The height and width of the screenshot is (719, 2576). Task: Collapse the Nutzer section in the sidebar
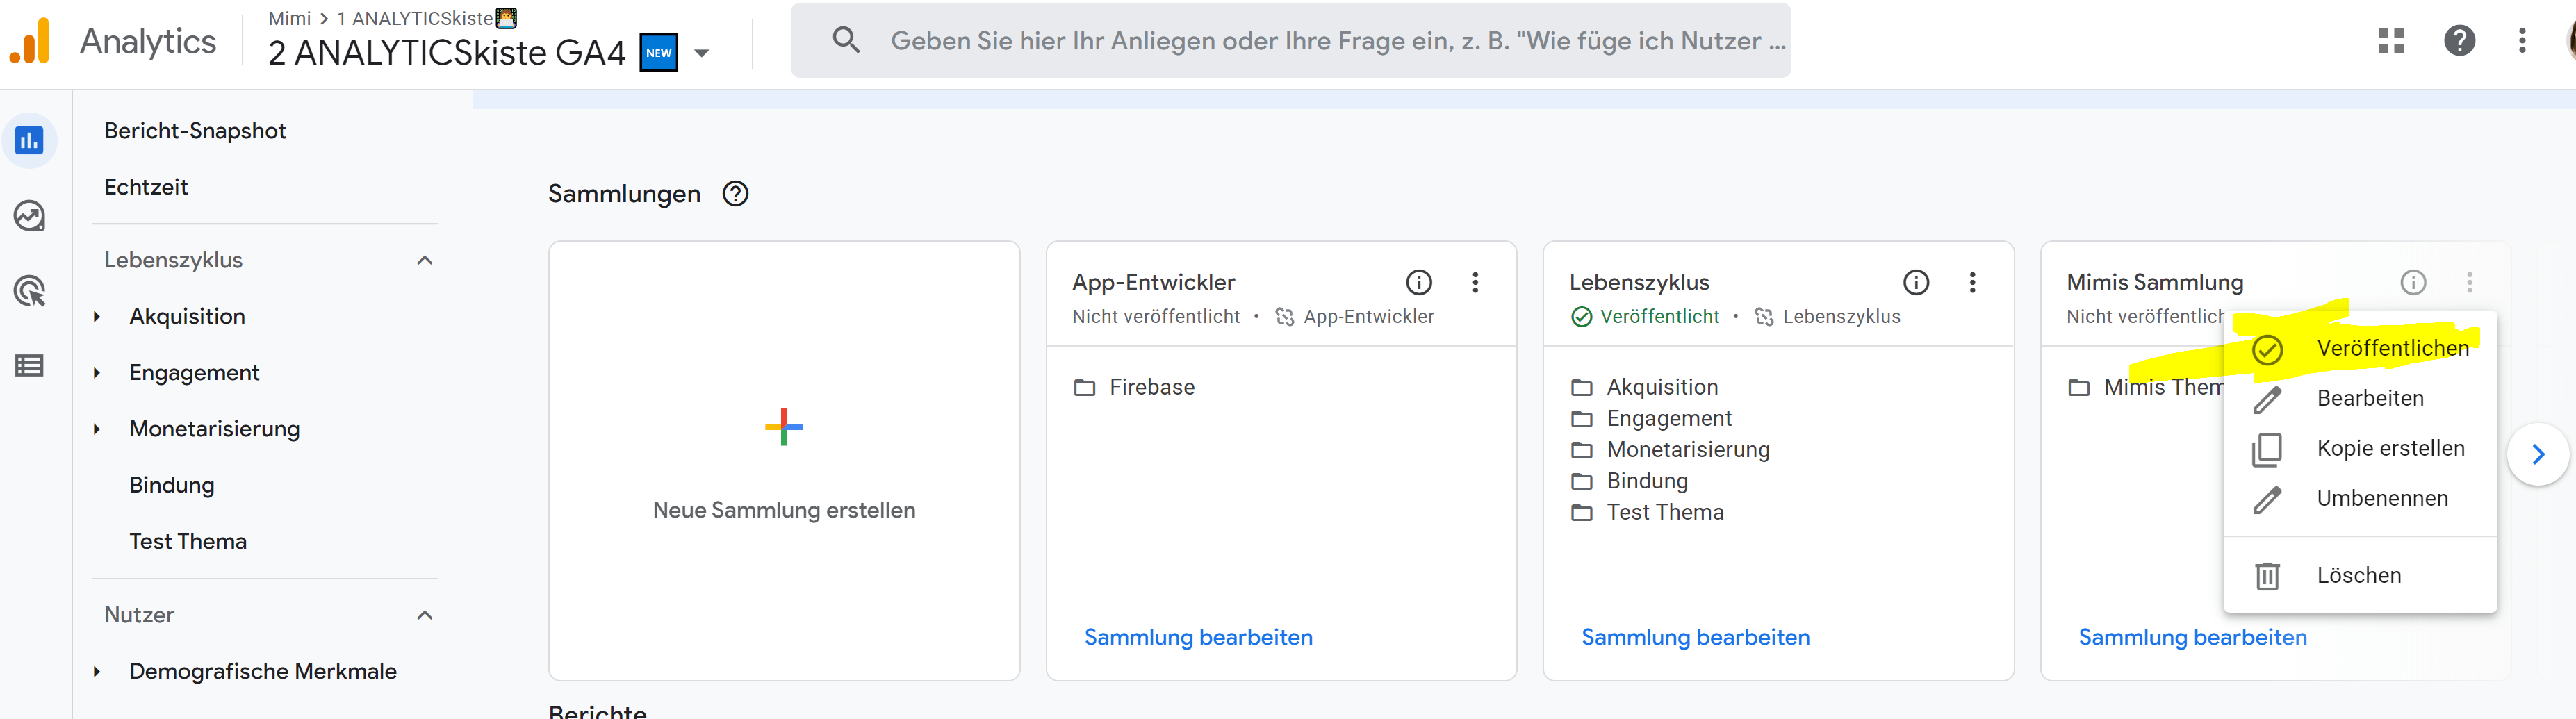[425, 615]
